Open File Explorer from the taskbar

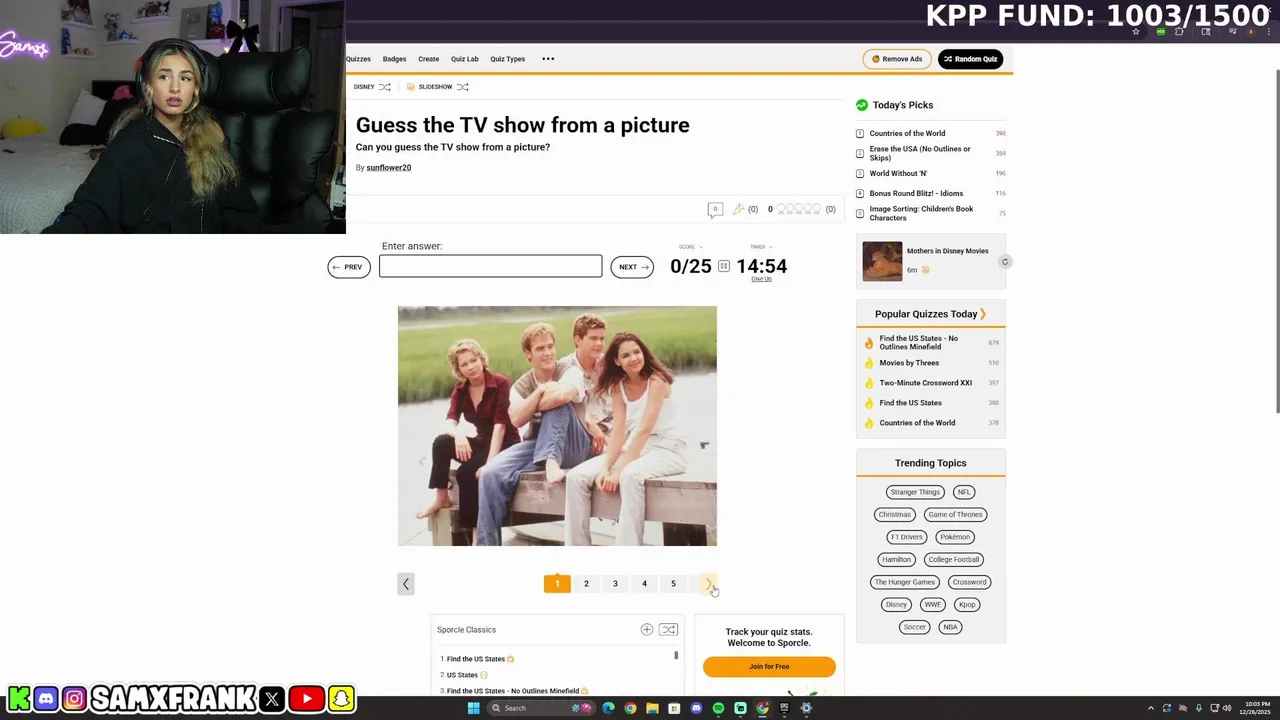click(x=652, y=708)
